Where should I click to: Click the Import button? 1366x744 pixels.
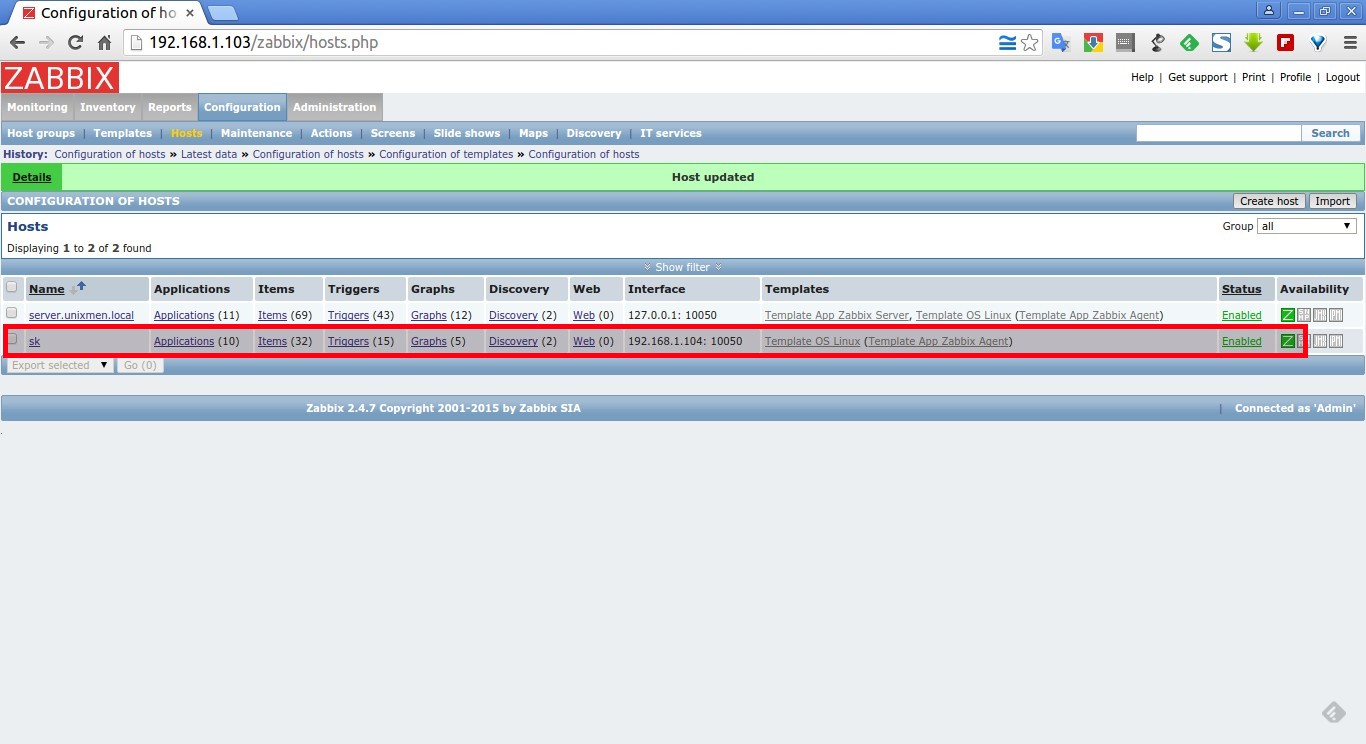(x=1333, y=201)
